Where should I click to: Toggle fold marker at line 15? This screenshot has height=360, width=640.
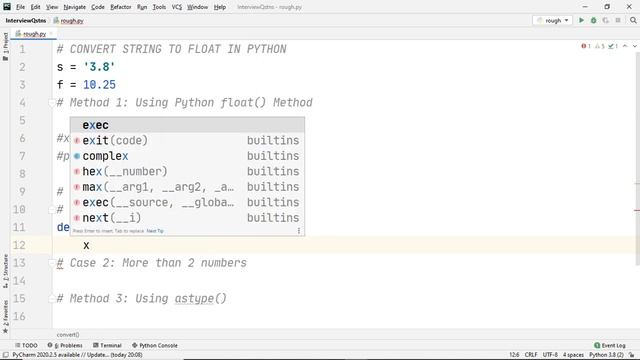coord(52,298)
